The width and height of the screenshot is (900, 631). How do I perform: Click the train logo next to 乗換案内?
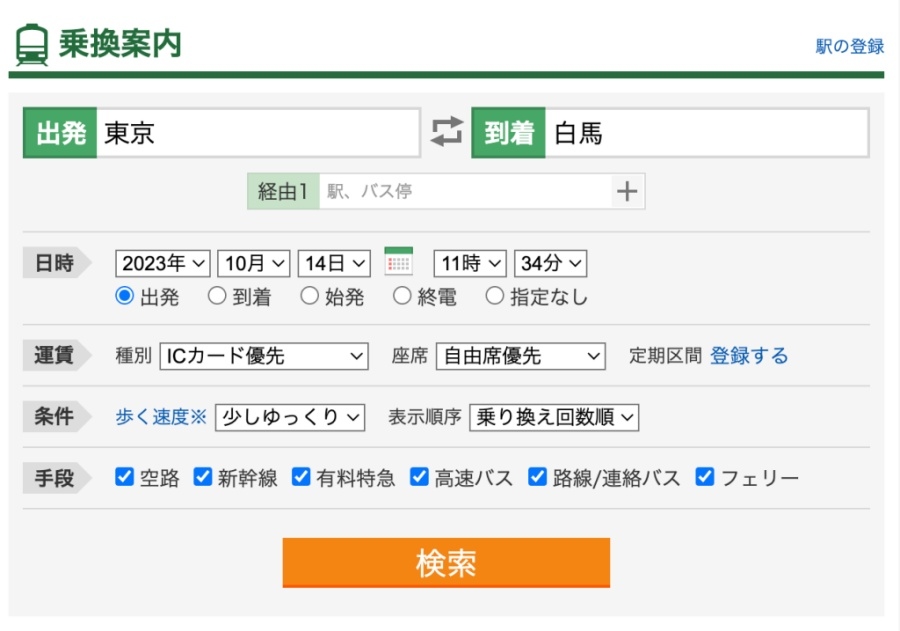pos(32,44)
